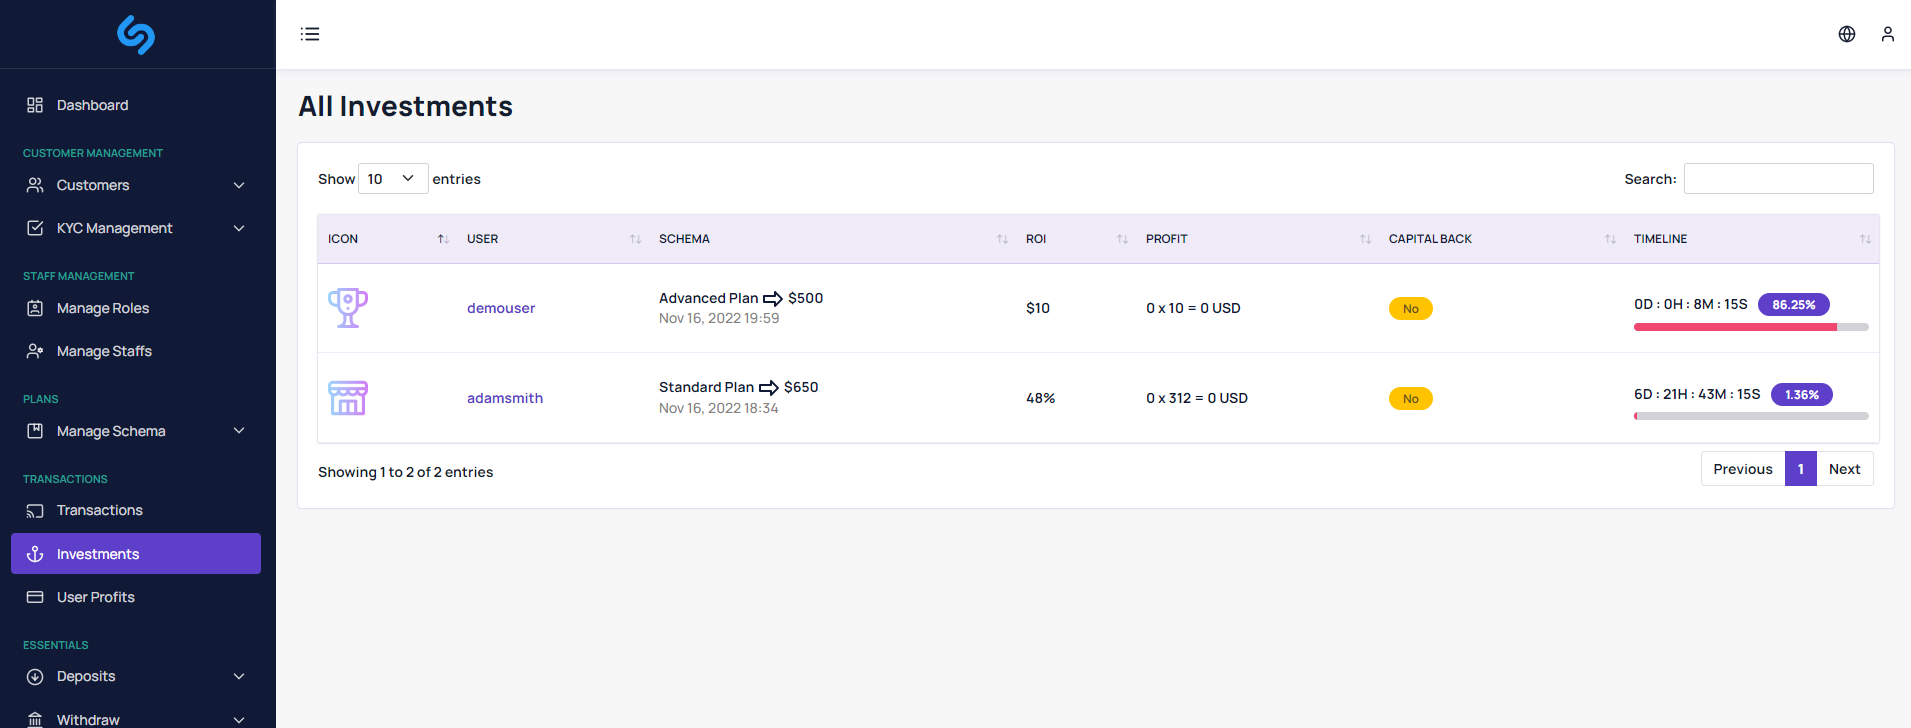Expand the Manage Schema submenu
This screenshot has height=728, width=1911.
point(136,431)
